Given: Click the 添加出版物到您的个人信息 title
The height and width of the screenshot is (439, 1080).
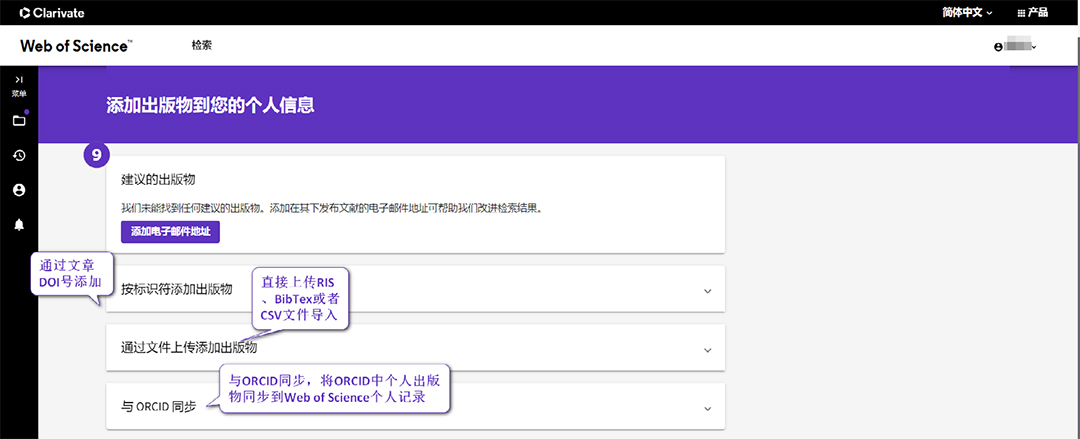Looking at the screenshot, I should tap(210, 105).
